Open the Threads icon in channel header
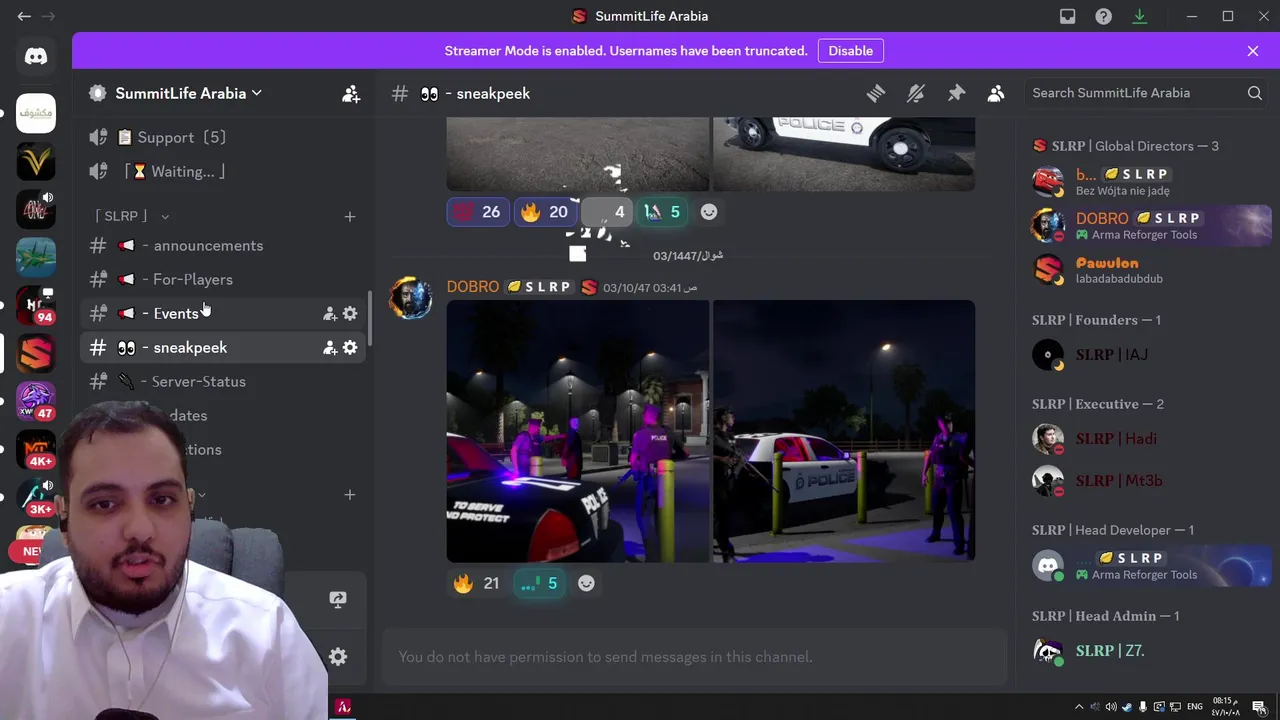 tap(876, 93)
